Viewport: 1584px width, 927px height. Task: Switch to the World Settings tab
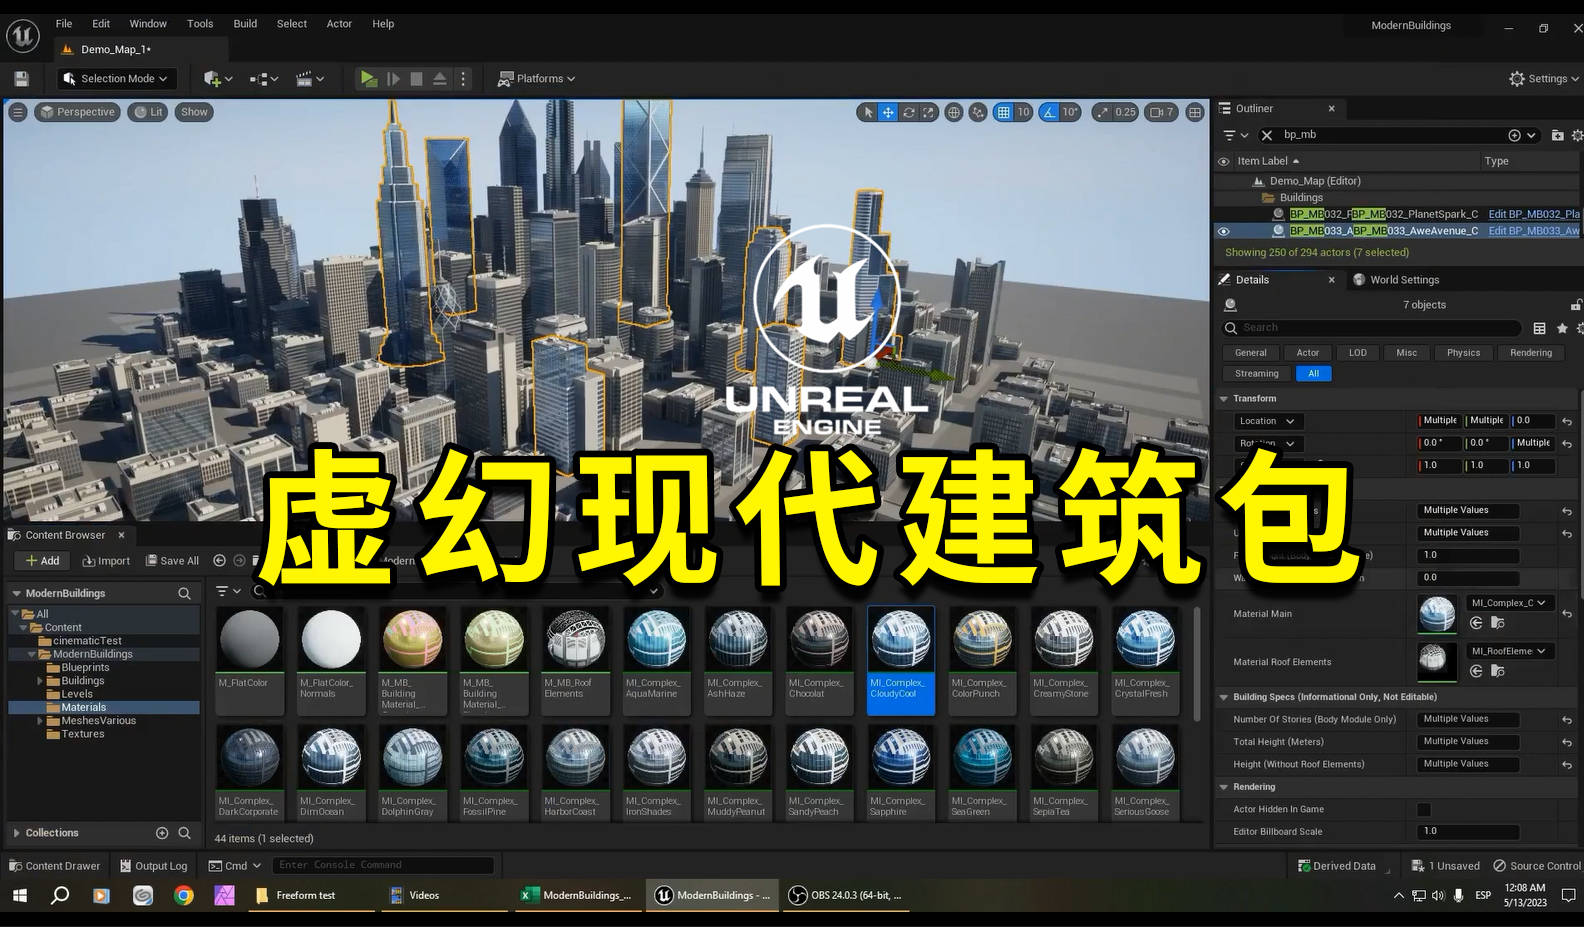[x=1403, y=280]
